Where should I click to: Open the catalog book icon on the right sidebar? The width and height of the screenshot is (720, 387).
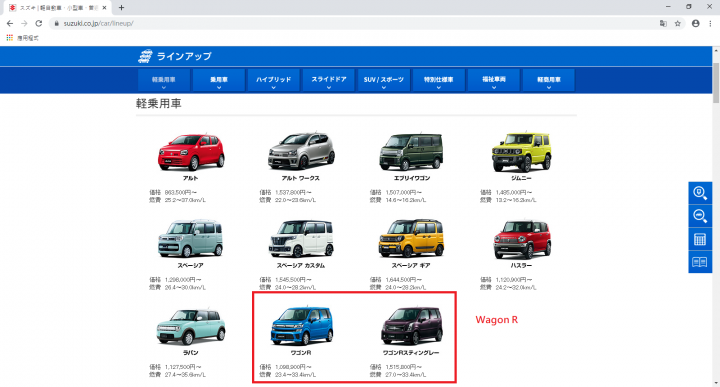click(699, 262)
